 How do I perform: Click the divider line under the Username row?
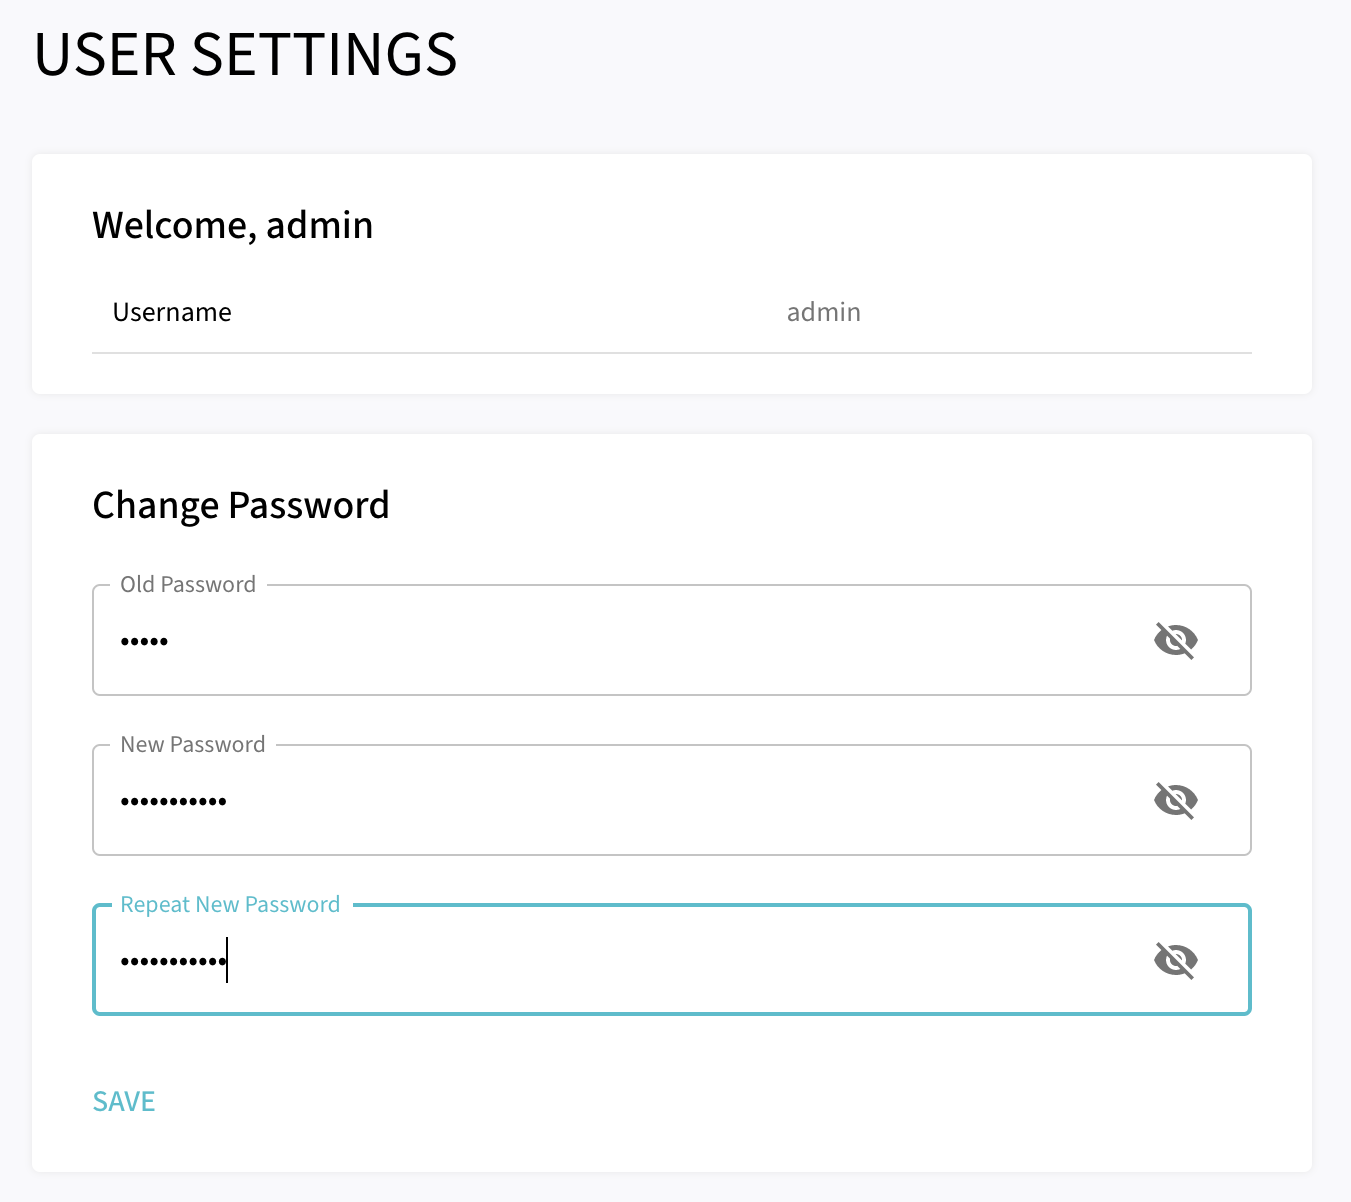(671, 353)
